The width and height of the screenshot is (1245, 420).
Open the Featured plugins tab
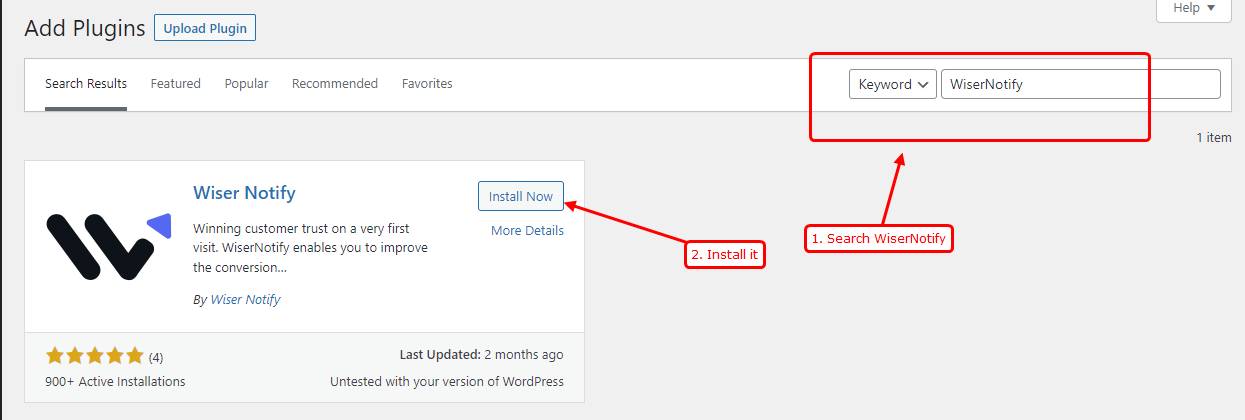[176, 84]
